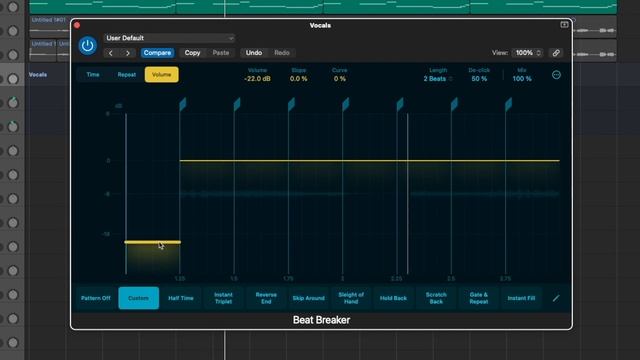Select the Custom pattern preset
Image resolution: width=640 pixels, height=360 pixels.
(138, 298)
